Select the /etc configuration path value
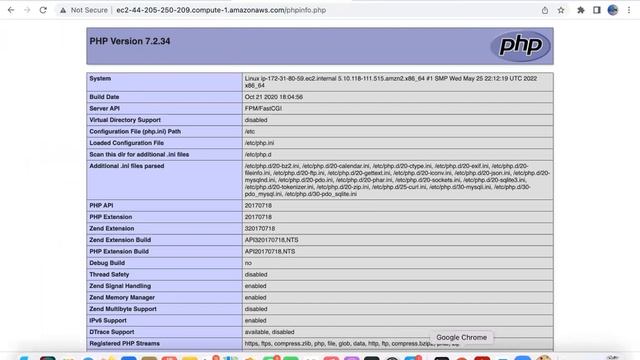640x360 pixels. pos(250,131)
